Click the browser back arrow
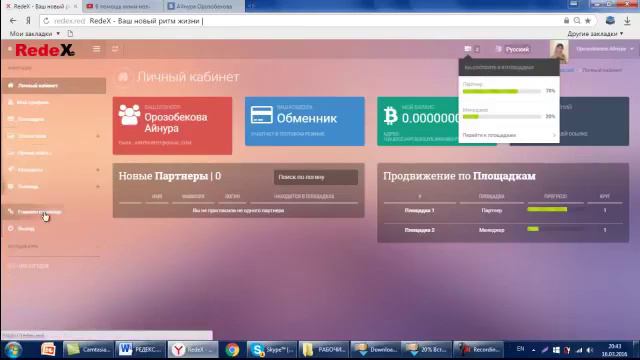The image size is (640, 360). 13,20
